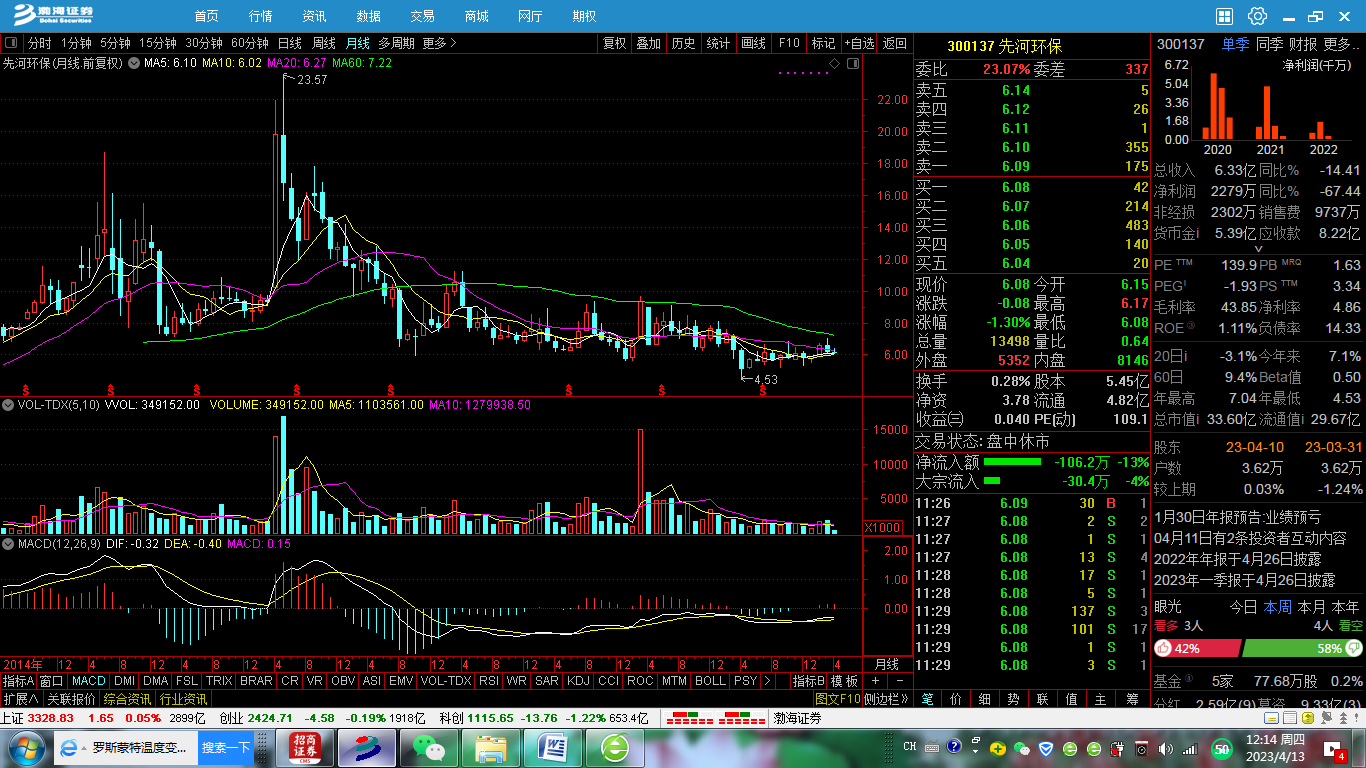Open 招商证券 app in taskbar
The height and width of the screenshot is (768, 1366).
point(305,747)
